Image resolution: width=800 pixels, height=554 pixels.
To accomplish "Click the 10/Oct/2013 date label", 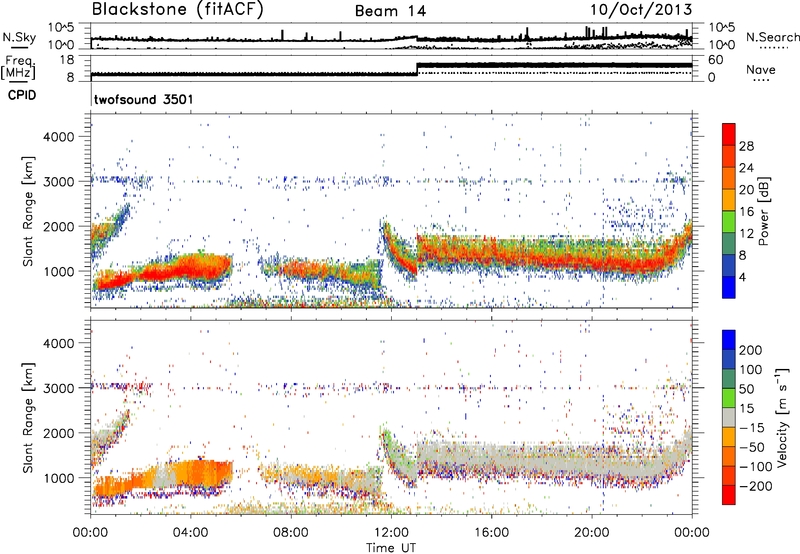I will point(641,10).
